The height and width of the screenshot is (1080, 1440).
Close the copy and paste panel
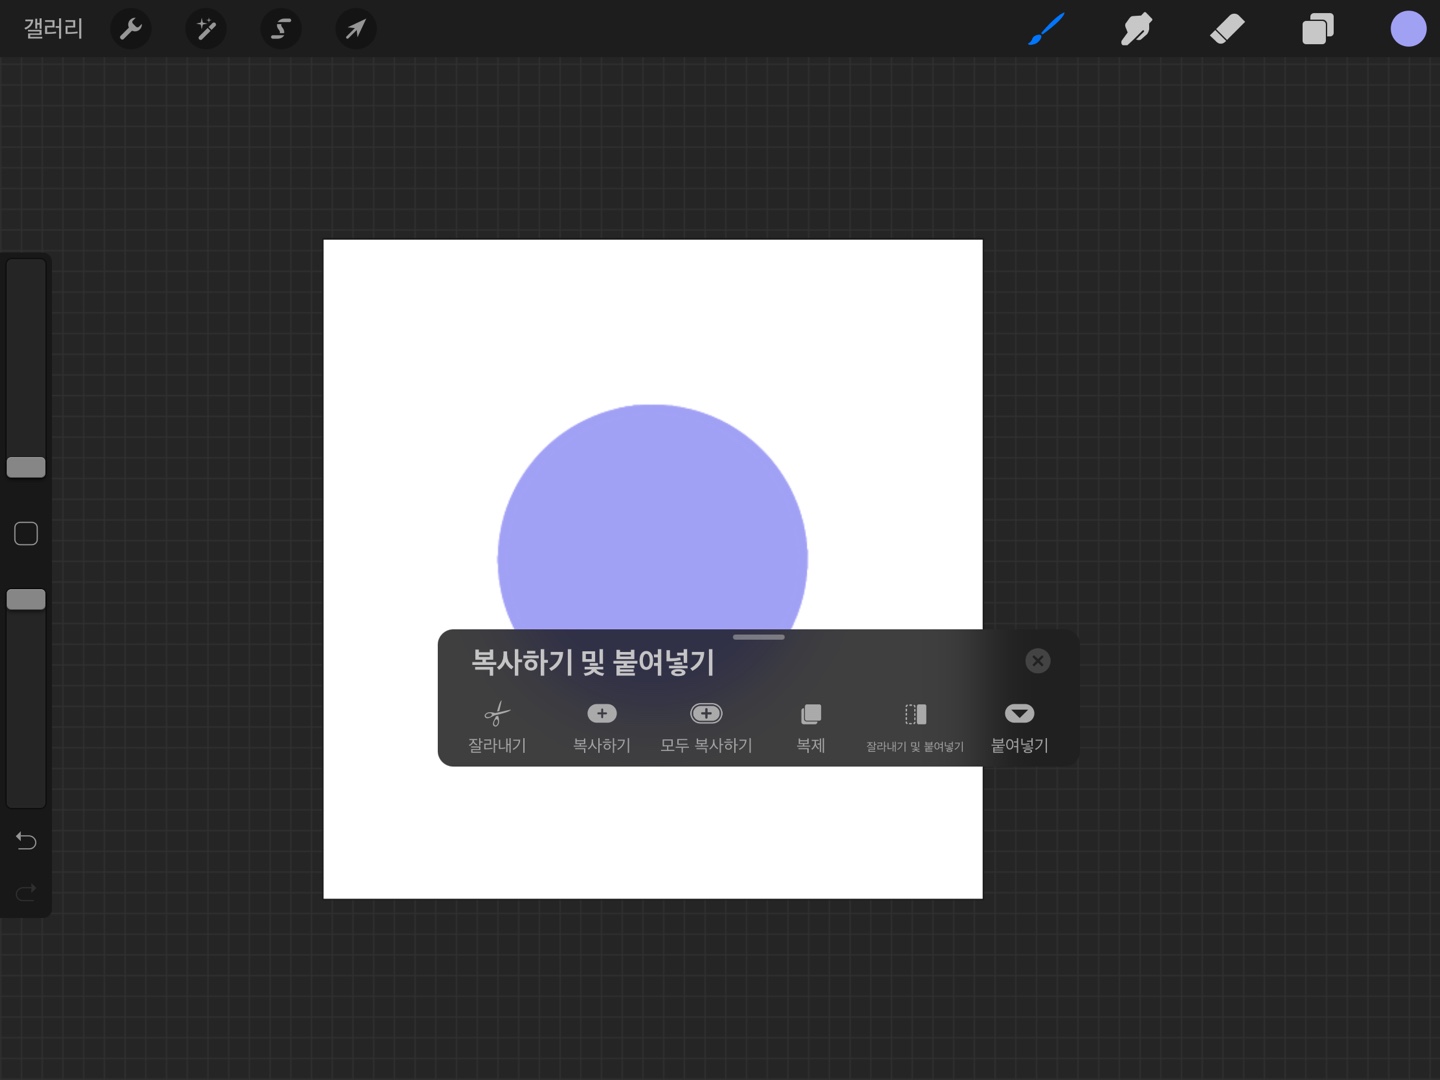(1038, 661)
